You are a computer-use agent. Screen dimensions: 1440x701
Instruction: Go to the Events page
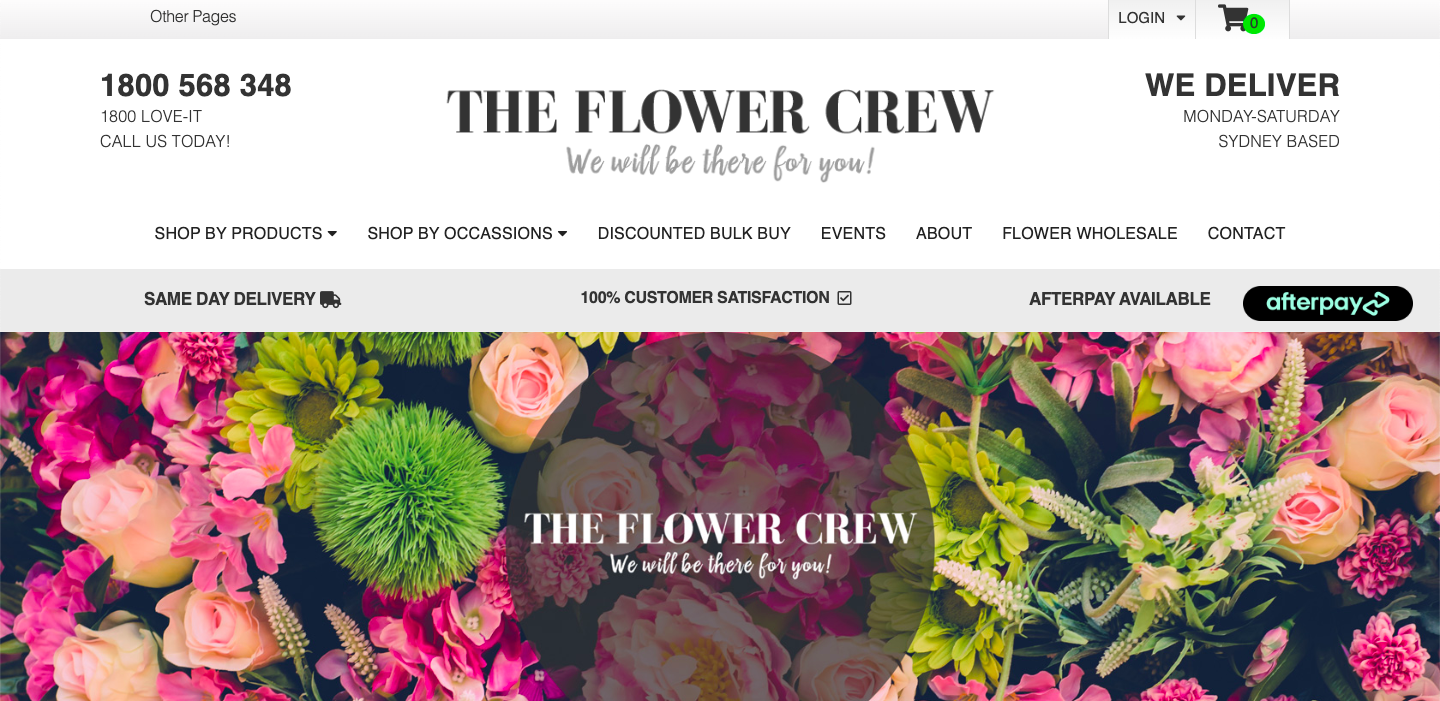(853, 233)
